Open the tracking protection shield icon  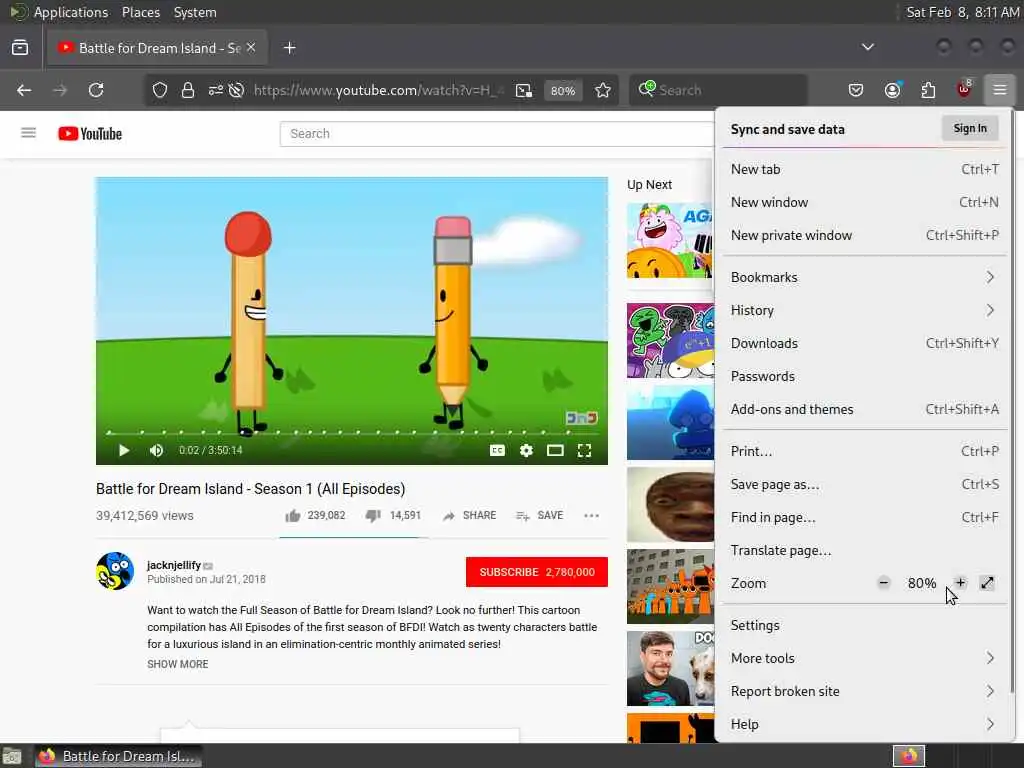tap(159, 90)
